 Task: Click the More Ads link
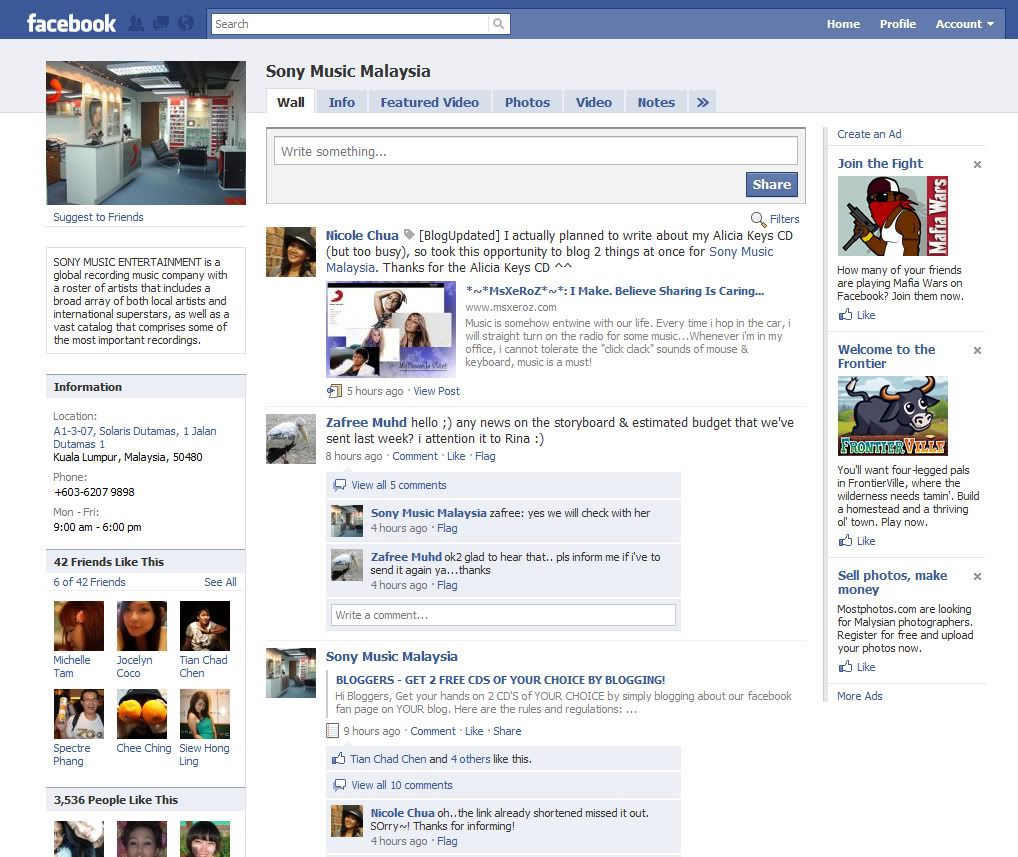pyautogui.click(x=859, y=696)
